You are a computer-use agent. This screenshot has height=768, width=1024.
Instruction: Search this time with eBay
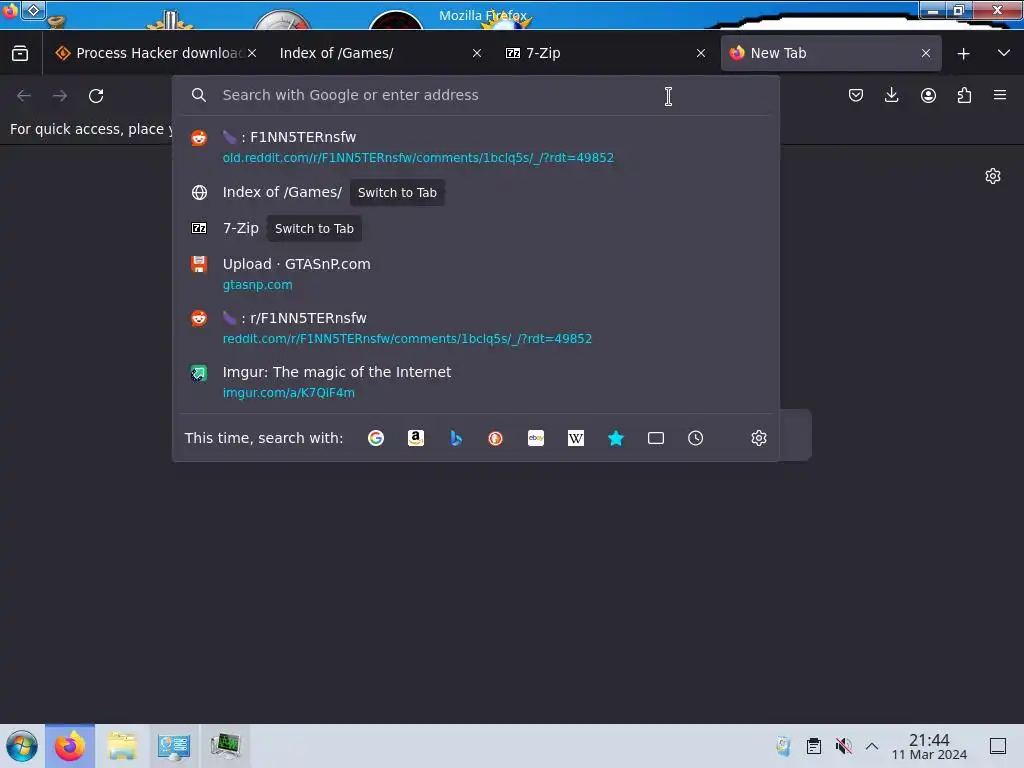[x=536, y=438]
